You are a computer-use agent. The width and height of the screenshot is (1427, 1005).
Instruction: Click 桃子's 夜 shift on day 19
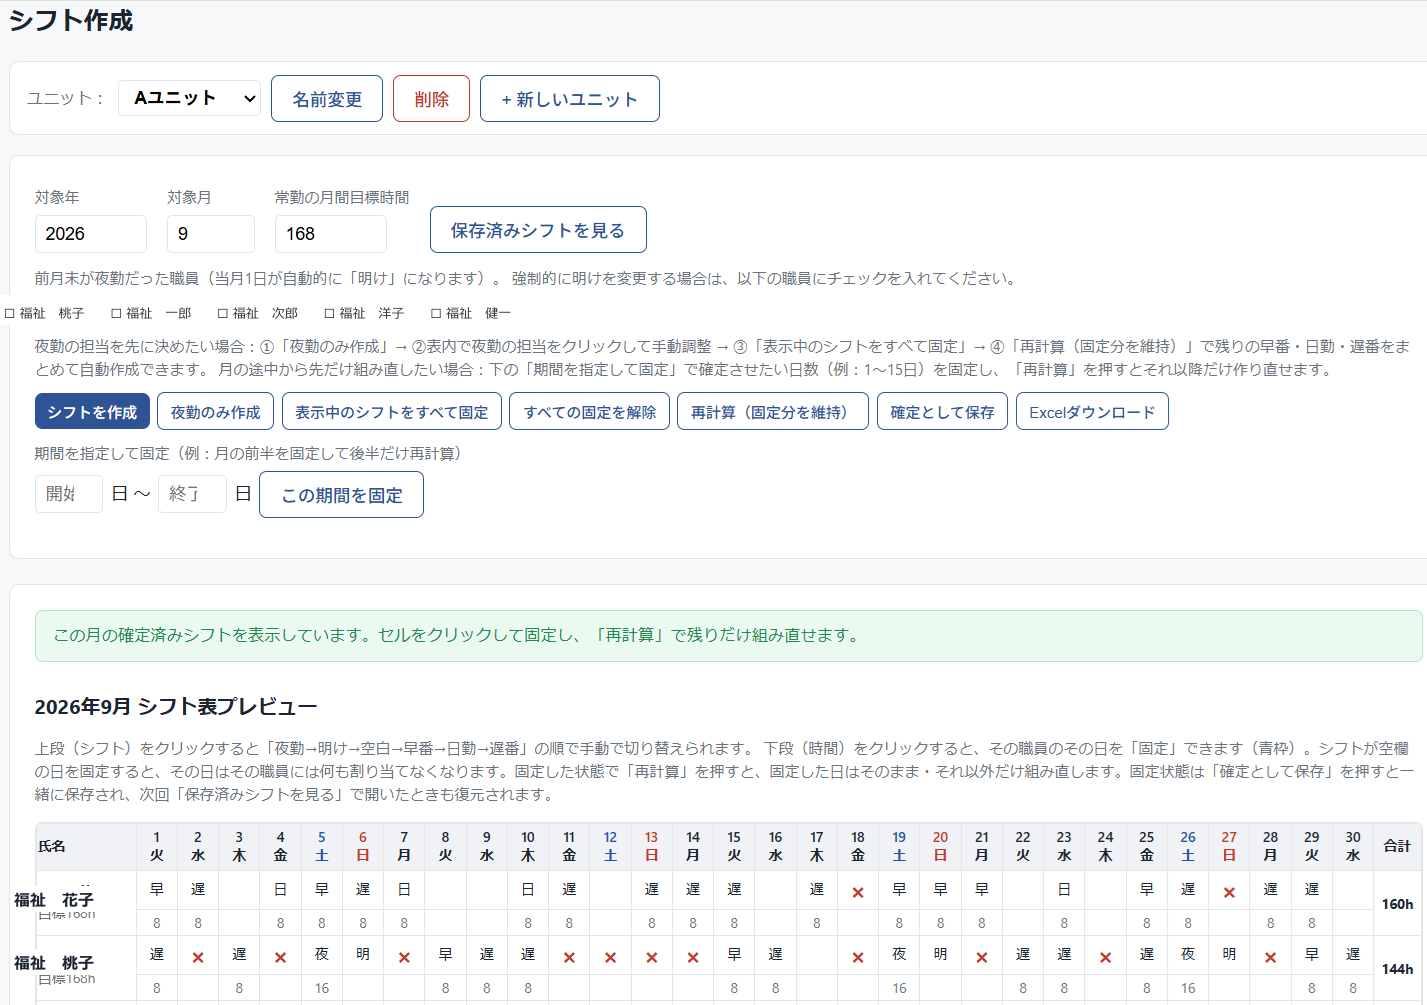click(x=899, y=955)
